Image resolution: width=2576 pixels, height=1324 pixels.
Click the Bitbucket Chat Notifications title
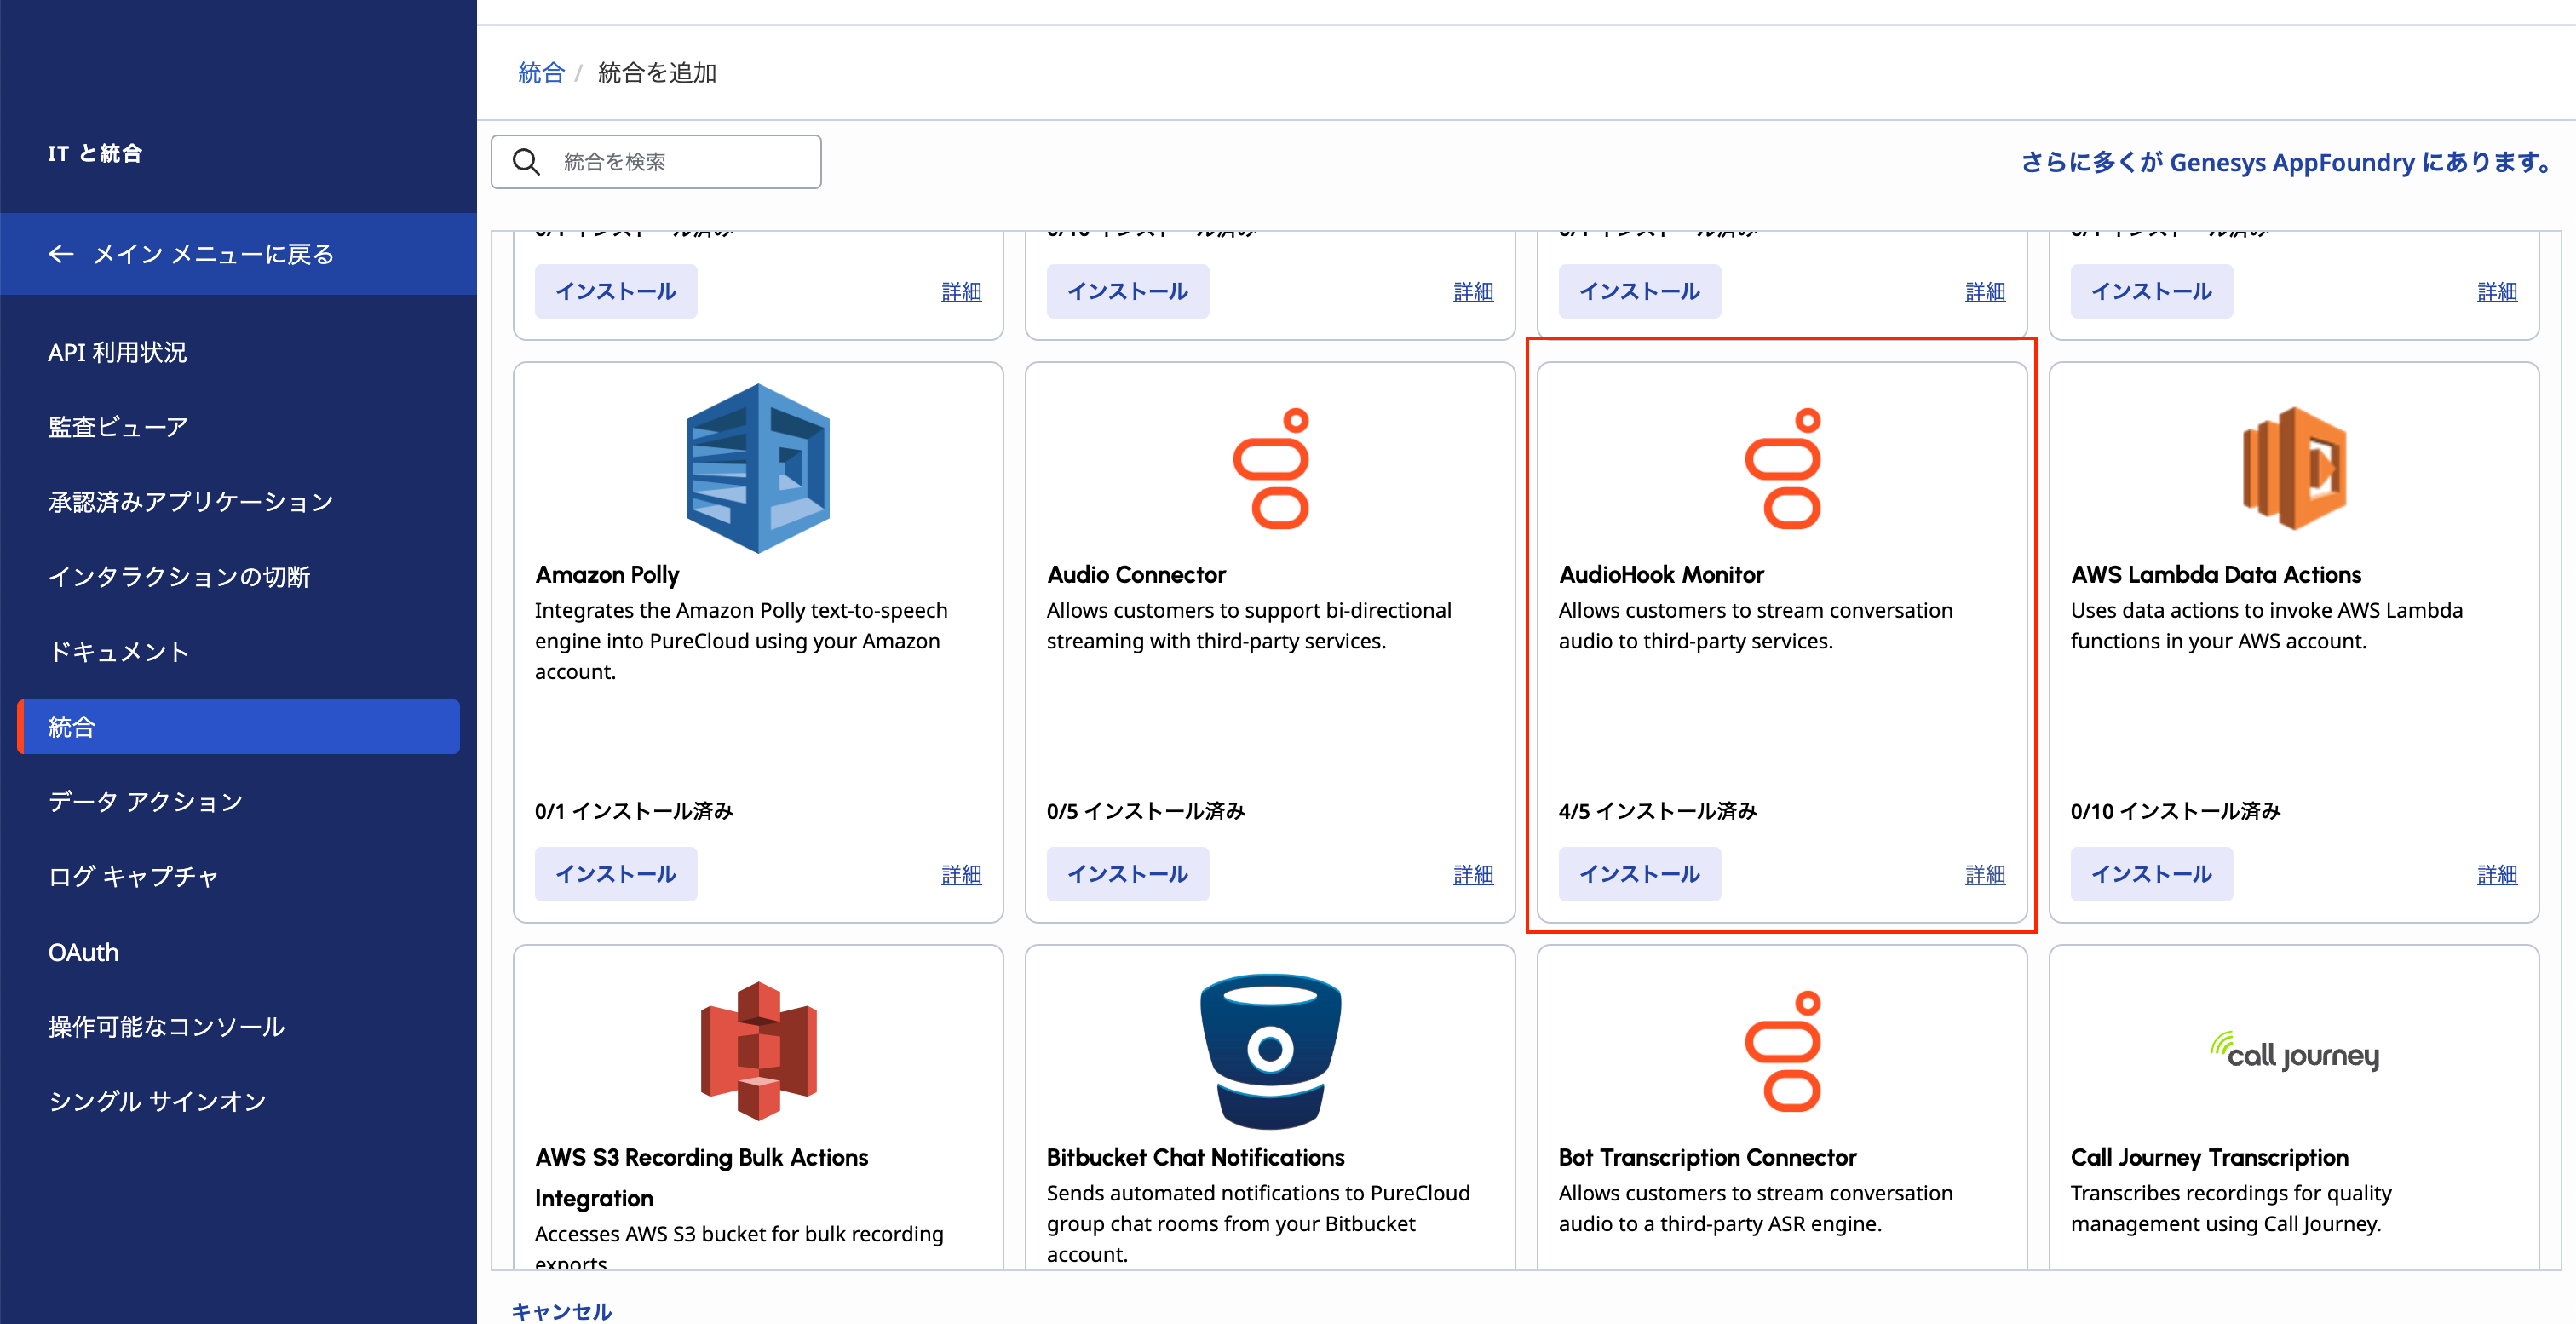point(1195,1158)
